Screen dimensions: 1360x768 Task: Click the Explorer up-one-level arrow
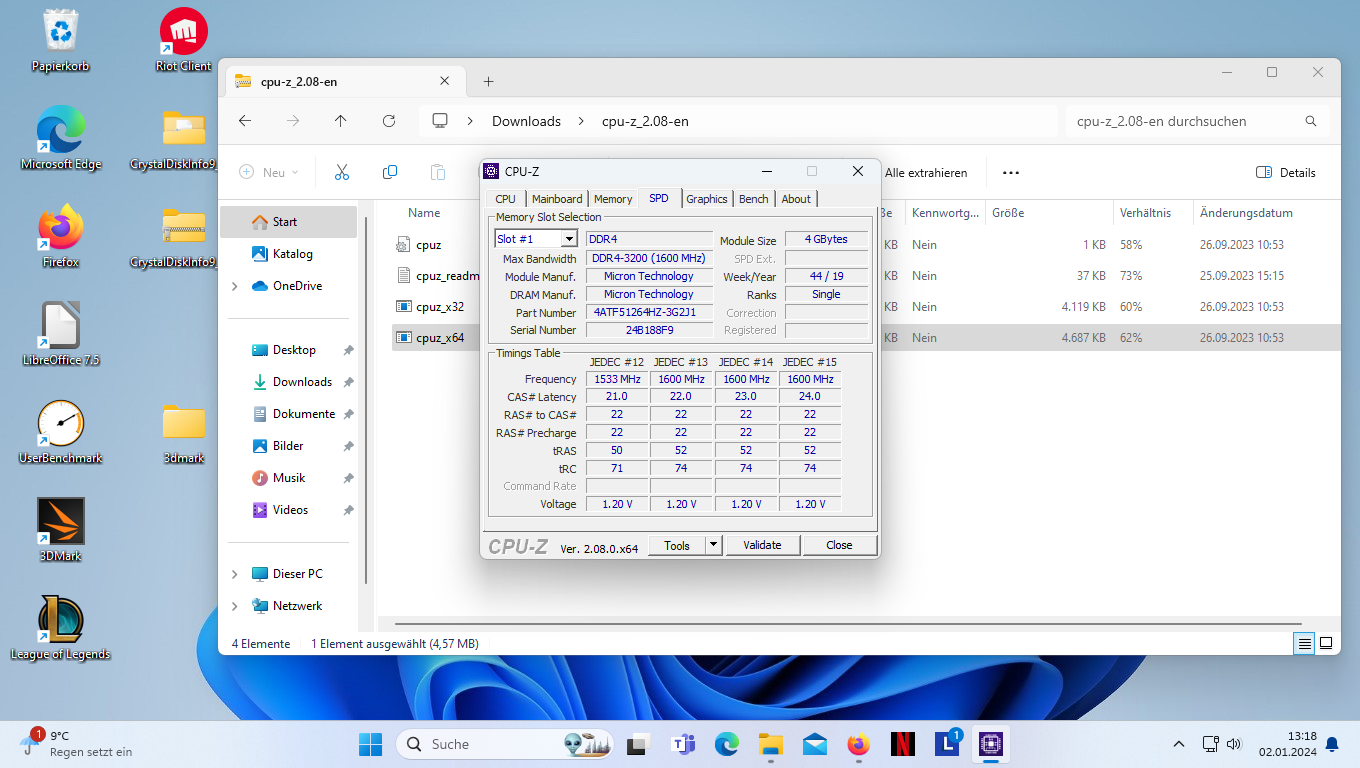click(341, 121)
